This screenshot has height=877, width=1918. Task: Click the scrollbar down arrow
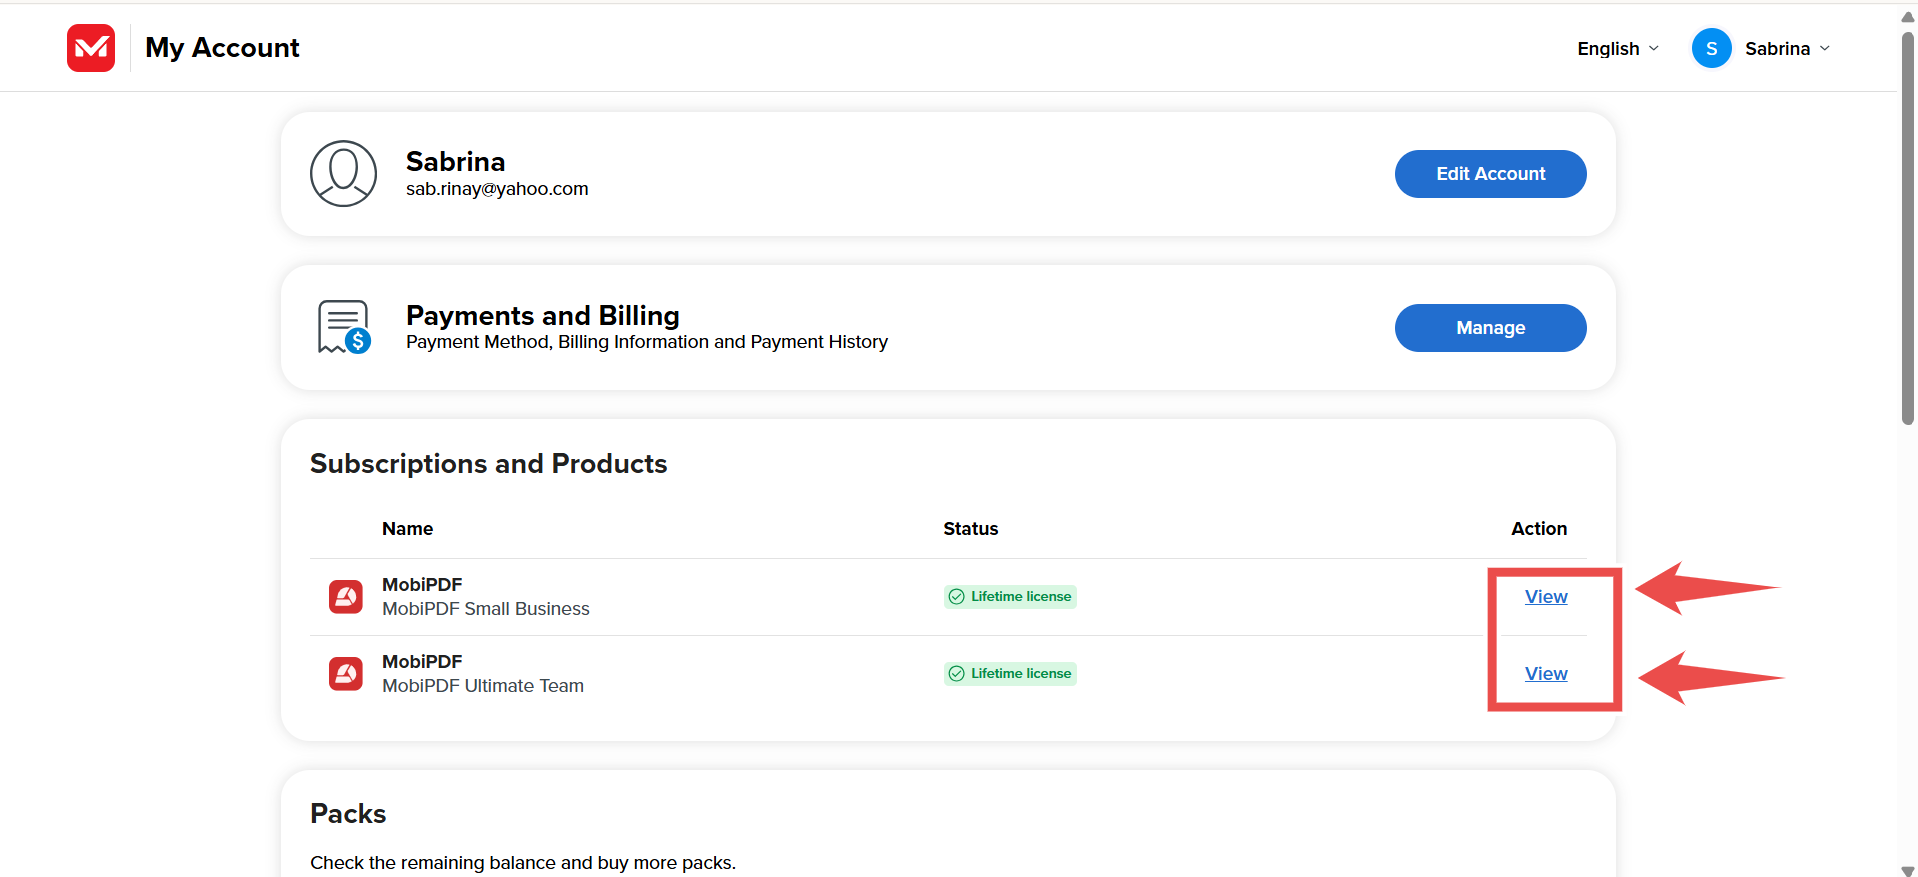(1907, 870)
